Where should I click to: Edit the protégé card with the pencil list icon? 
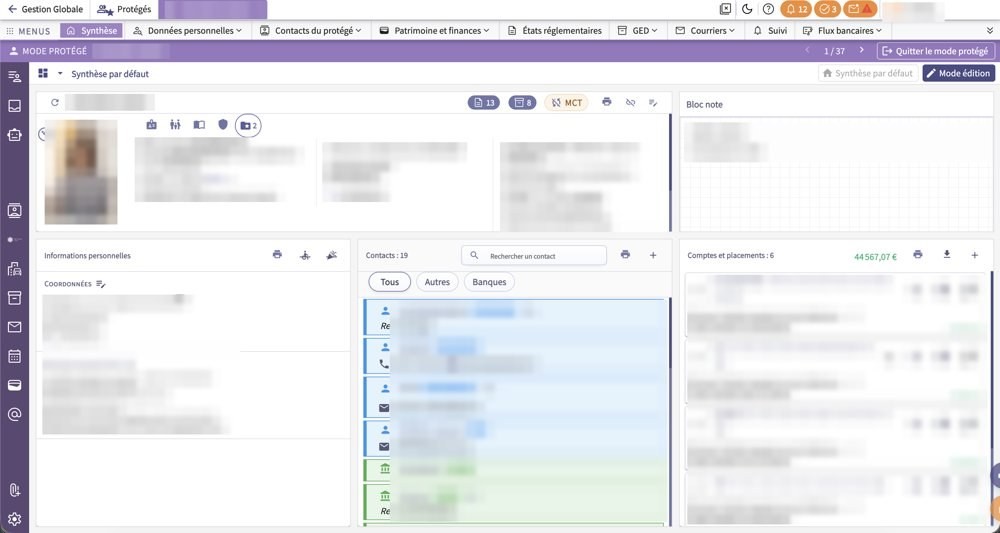point(653,102)
